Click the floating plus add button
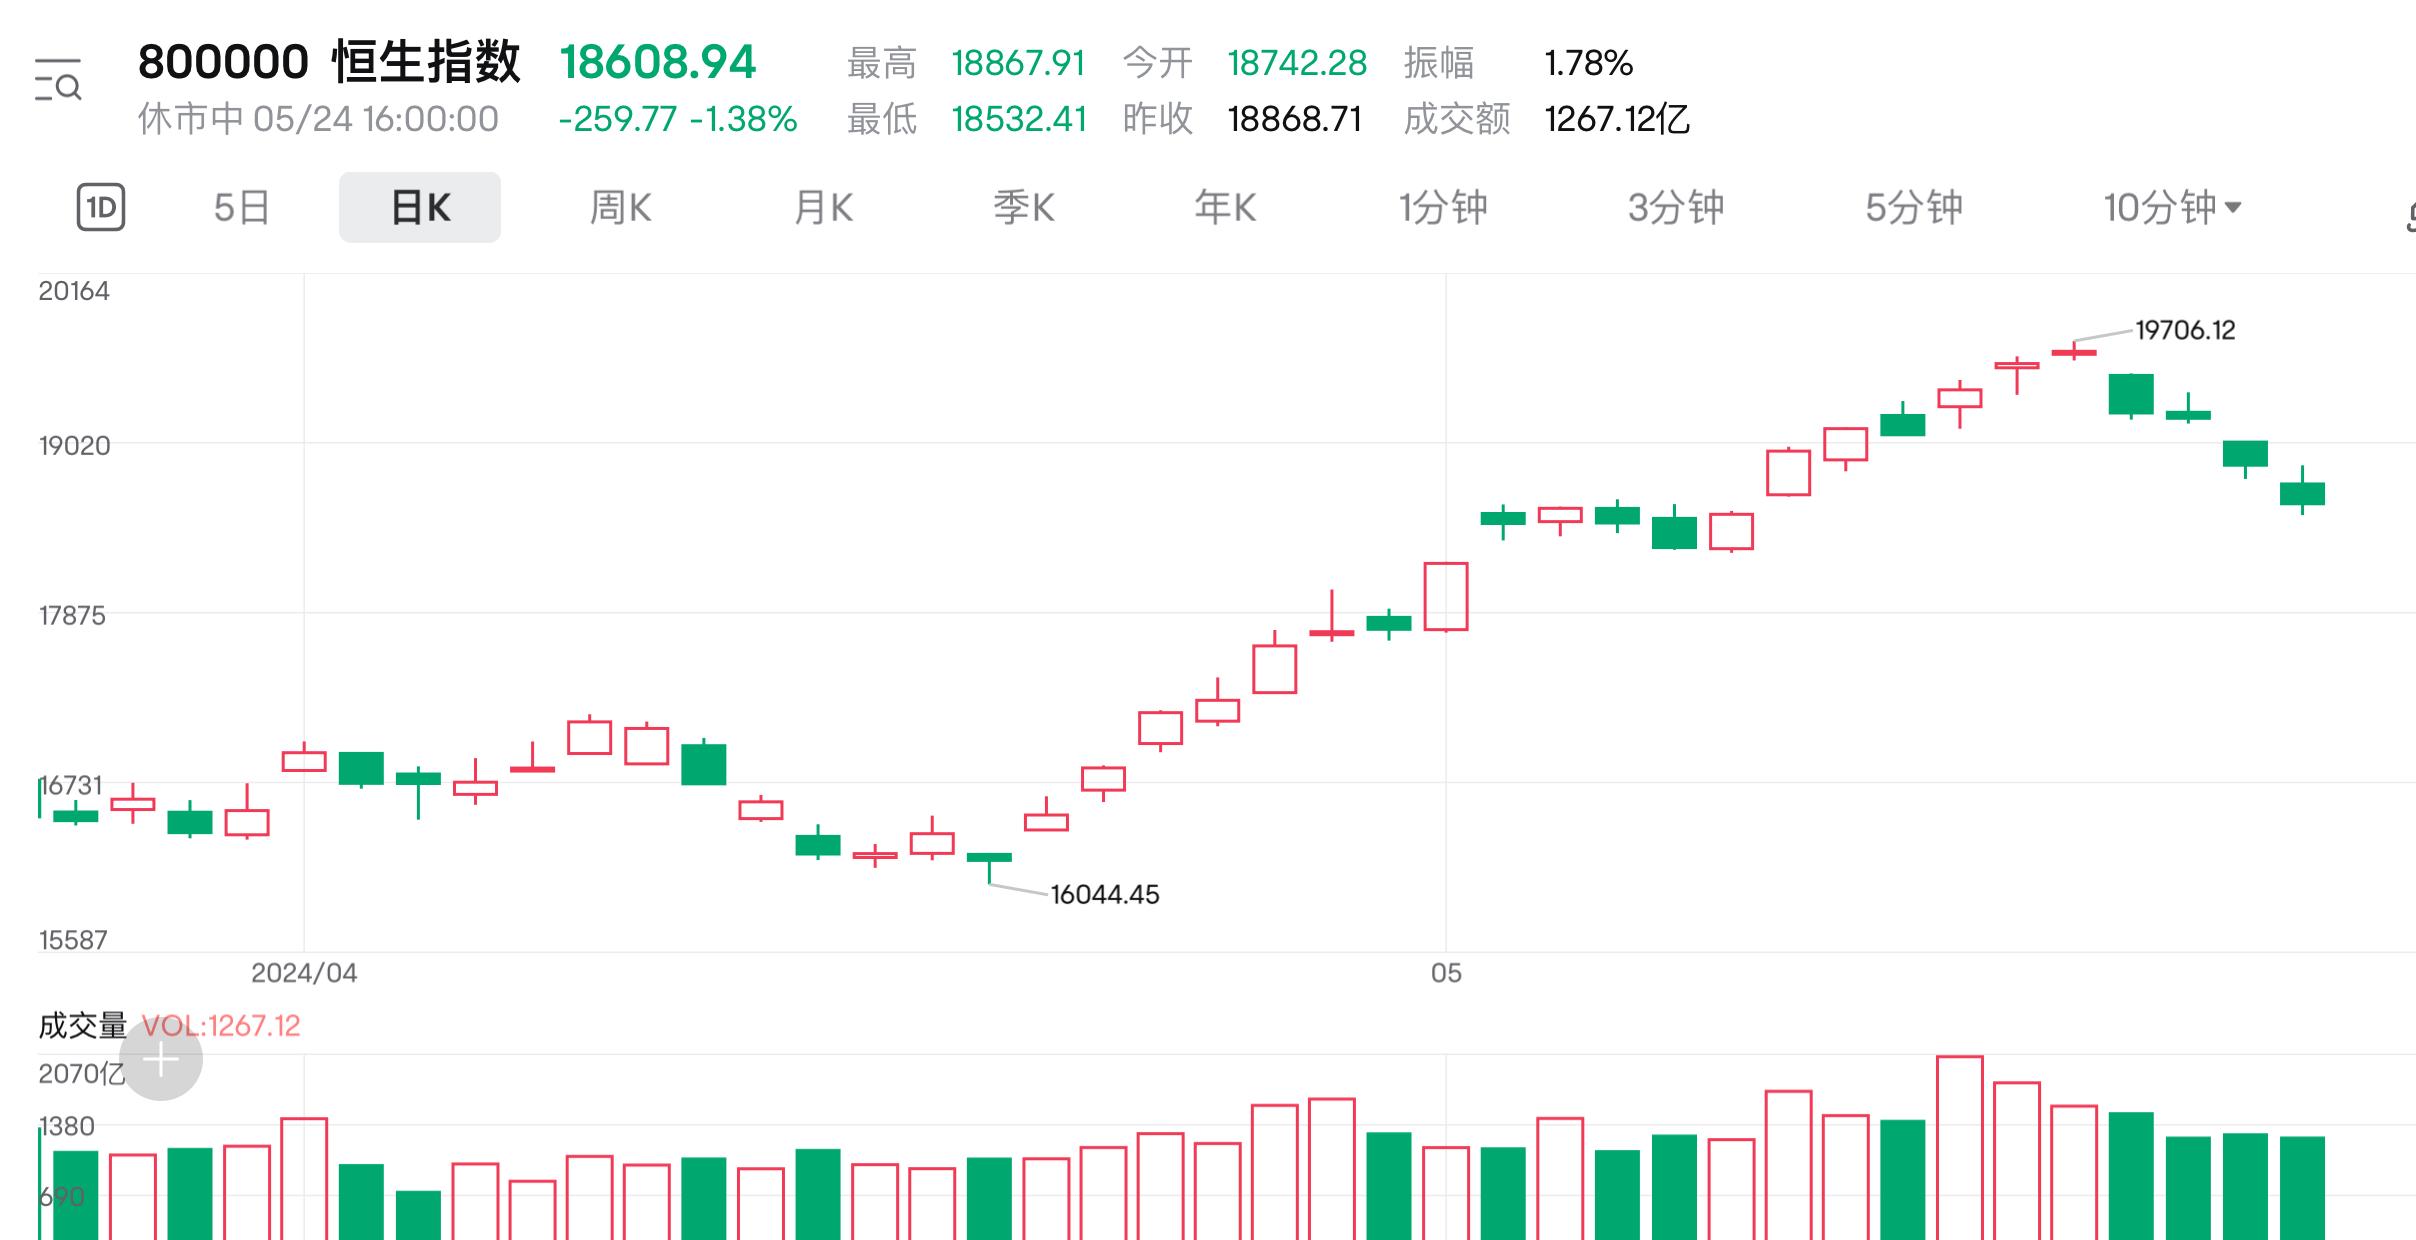The image size is (2416, 1240). click(161, 1059)
